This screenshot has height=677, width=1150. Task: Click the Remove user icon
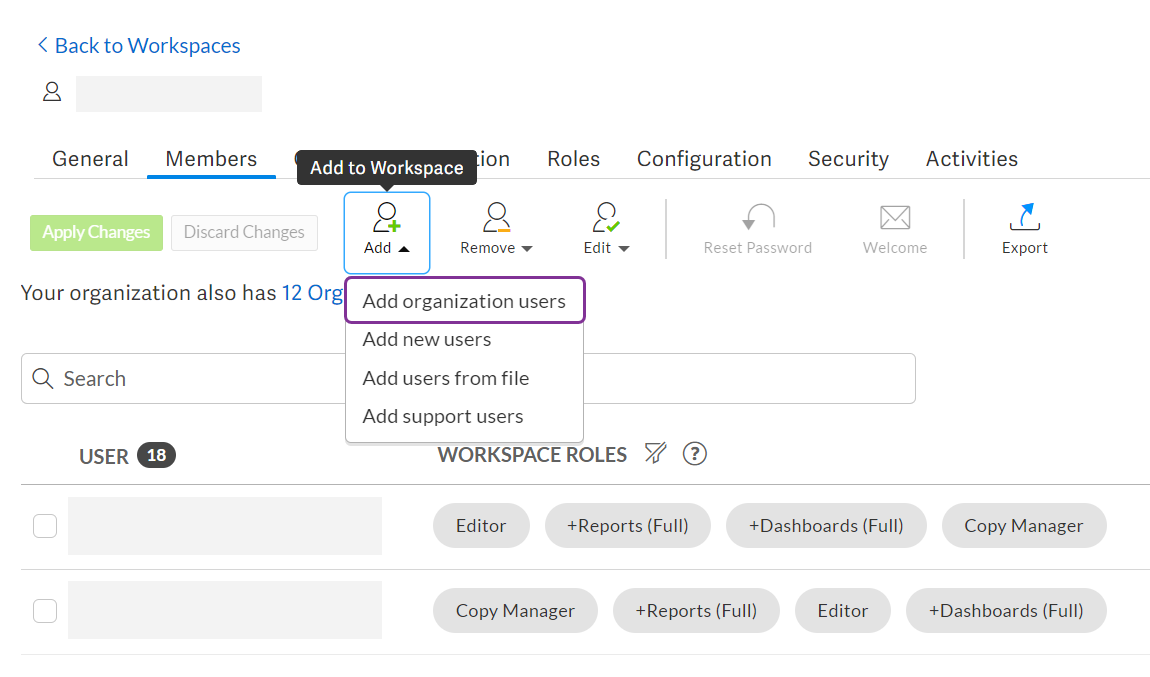point(495,215)
